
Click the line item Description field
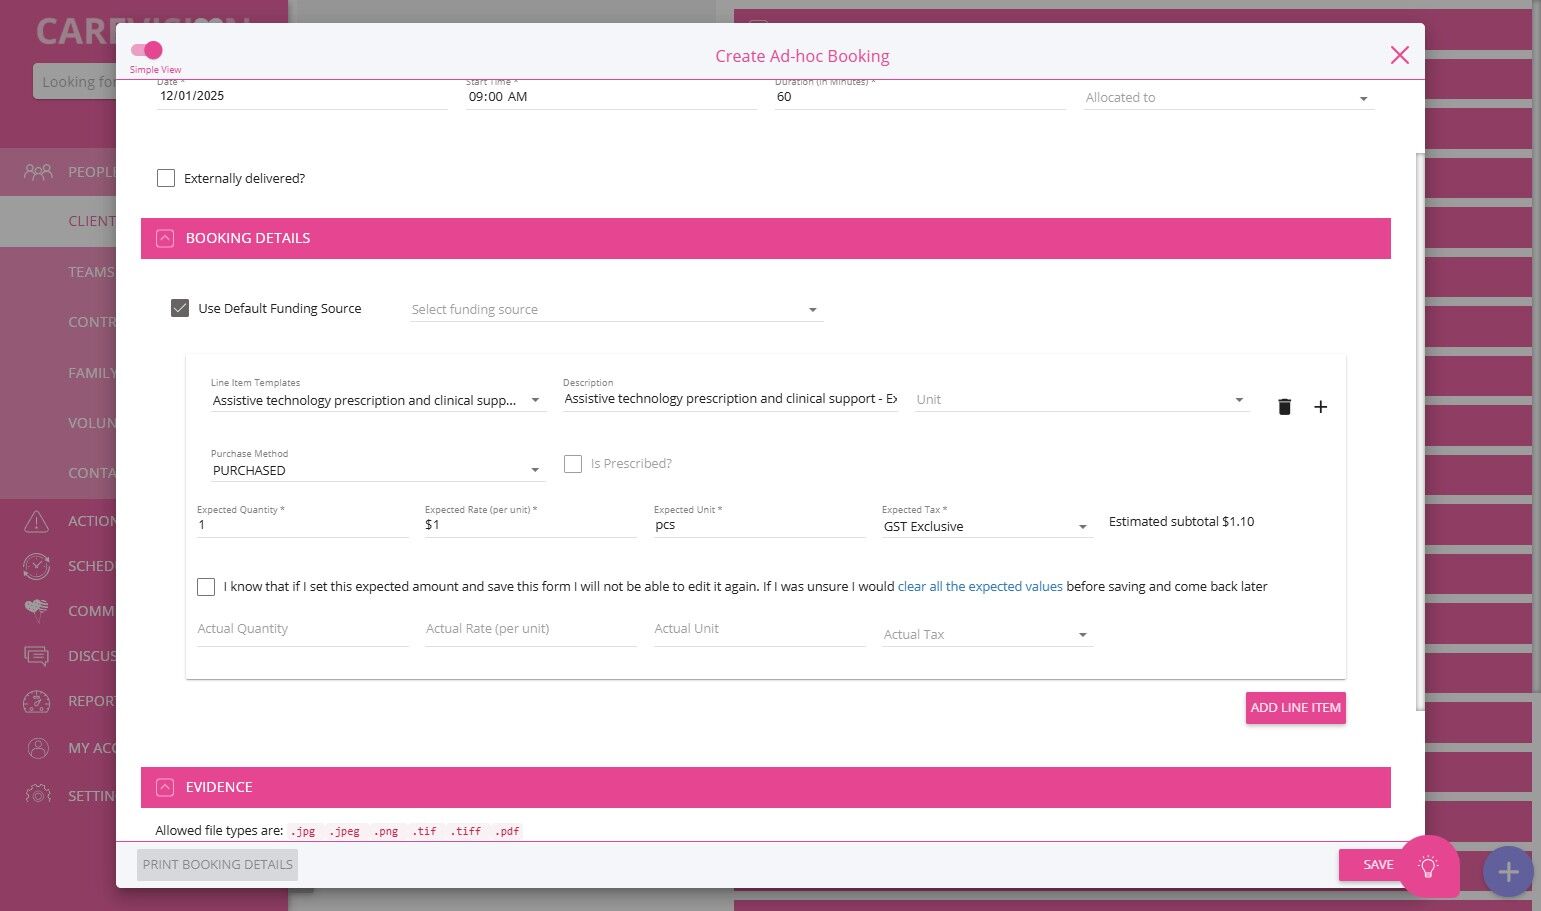tap(730, 399)
